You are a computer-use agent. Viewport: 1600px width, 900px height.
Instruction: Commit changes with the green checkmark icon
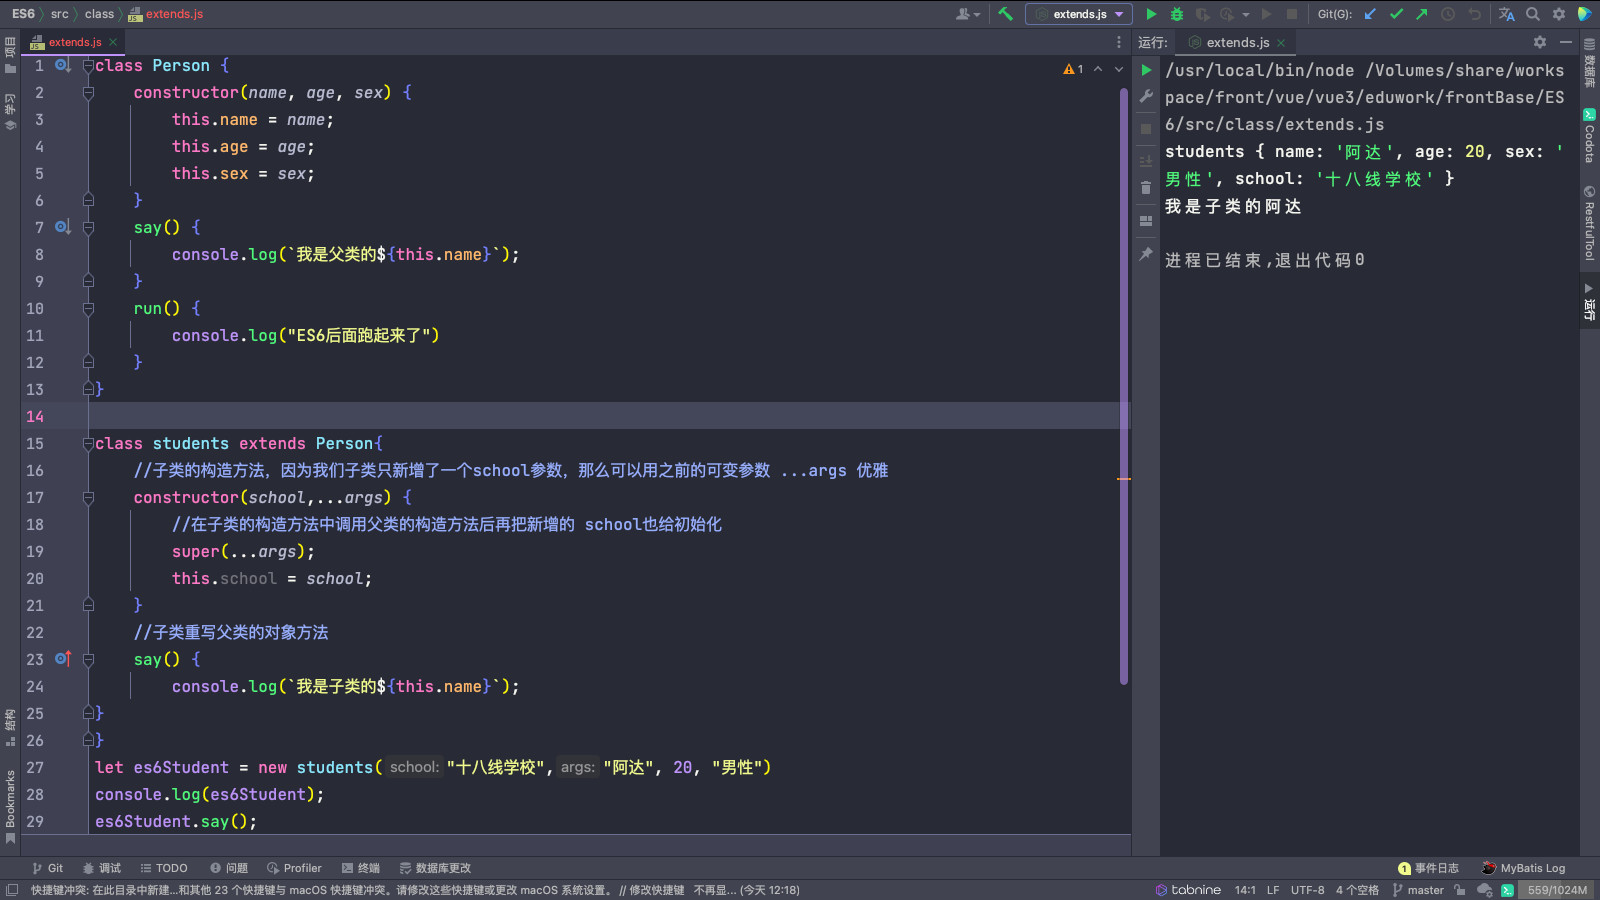pyautogui.click(x=1396, y=14)
